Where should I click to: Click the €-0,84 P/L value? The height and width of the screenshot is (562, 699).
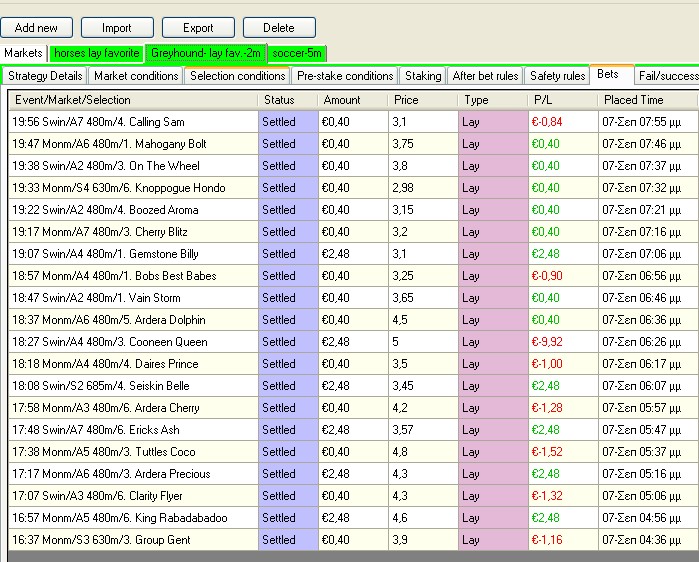click(x=547, y=122)
